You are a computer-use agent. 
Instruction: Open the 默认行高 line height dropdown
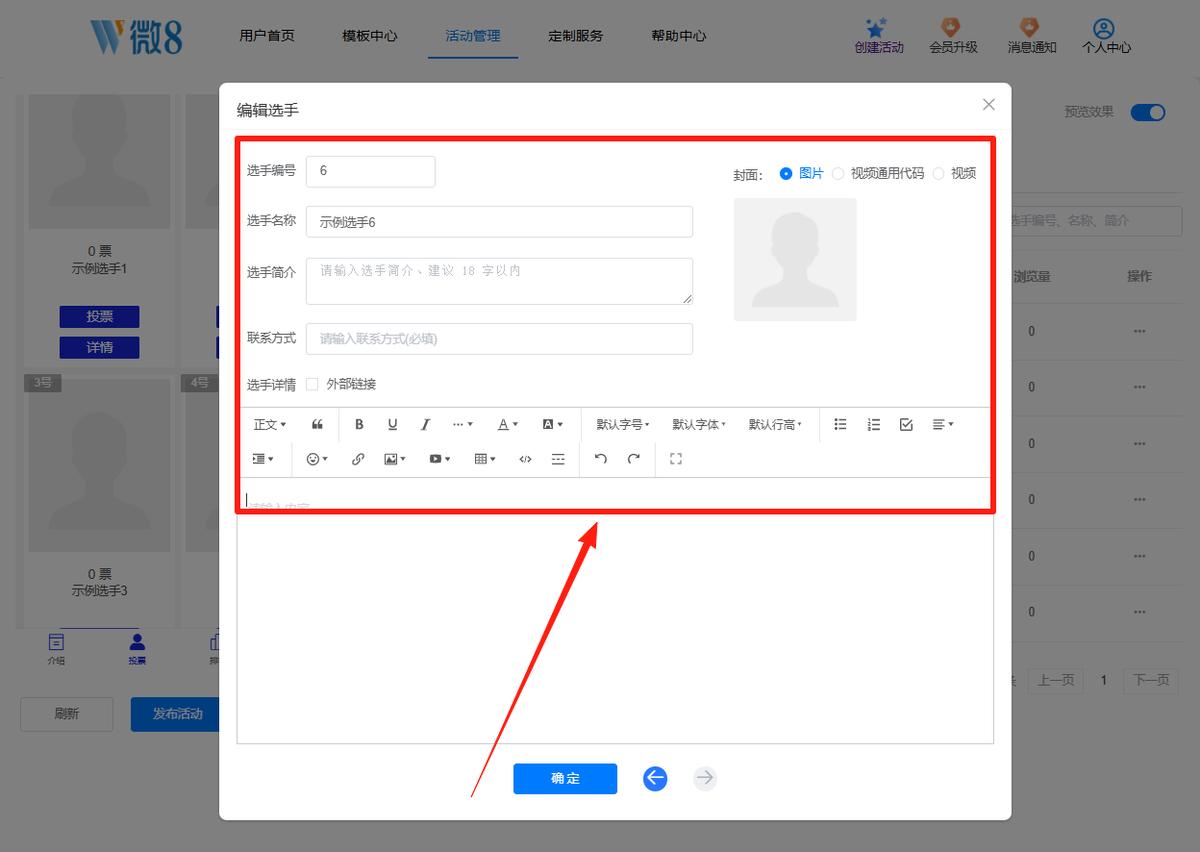pyautogui.click(x=776, y=425)
